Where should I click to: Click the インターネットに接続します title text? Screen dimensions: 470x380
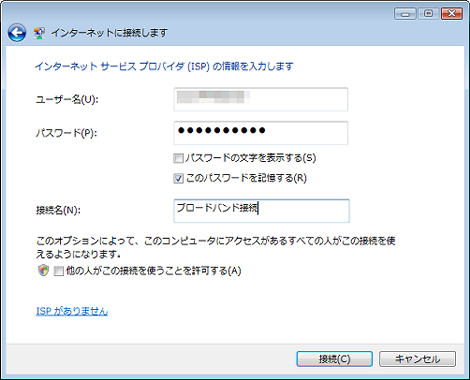click(109, 33)
